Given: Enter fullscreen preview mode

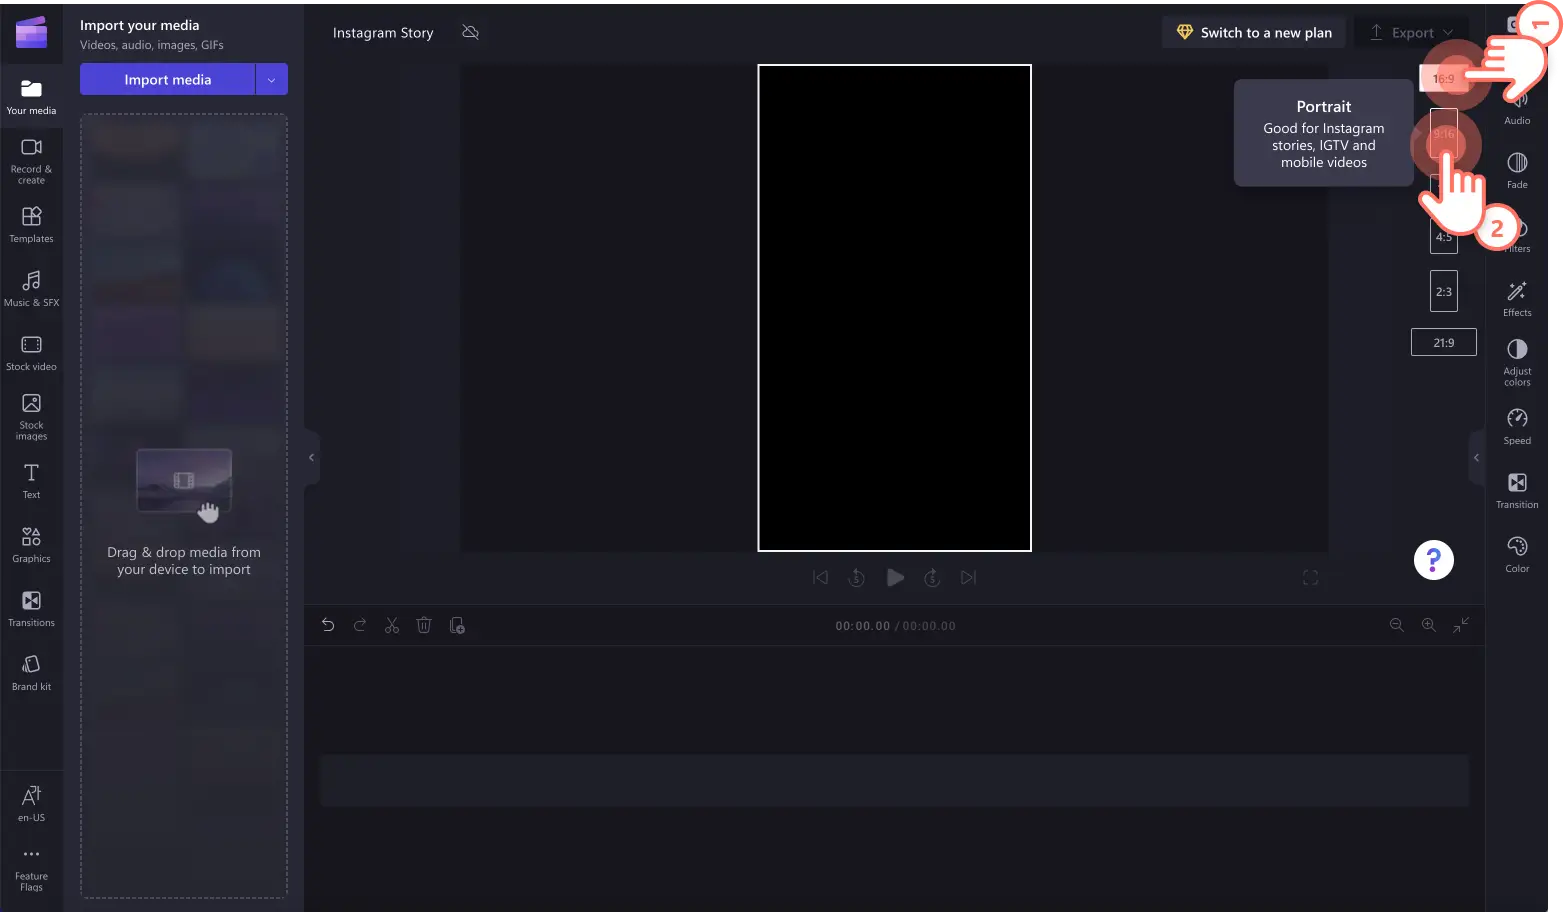Looking at the screenshot, I should click(1311, 577).
